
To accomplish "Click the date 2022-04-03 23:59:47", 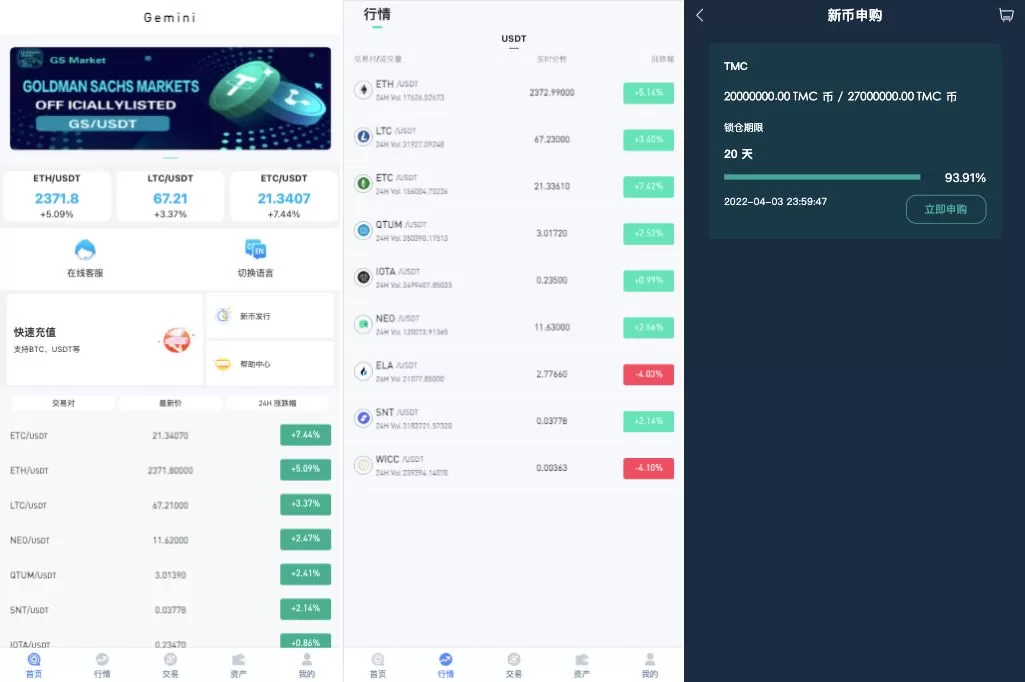I will coord(775,201).
